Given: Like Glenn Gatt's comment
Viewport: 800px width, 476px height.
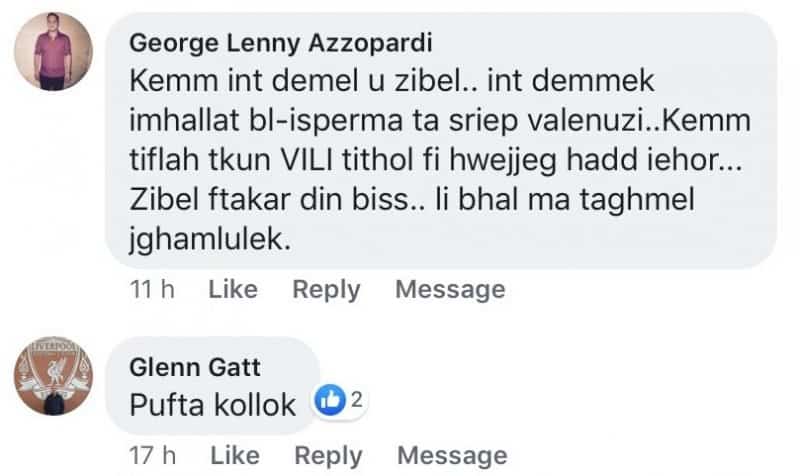Looking at the screenshot, I should [233, 456].
